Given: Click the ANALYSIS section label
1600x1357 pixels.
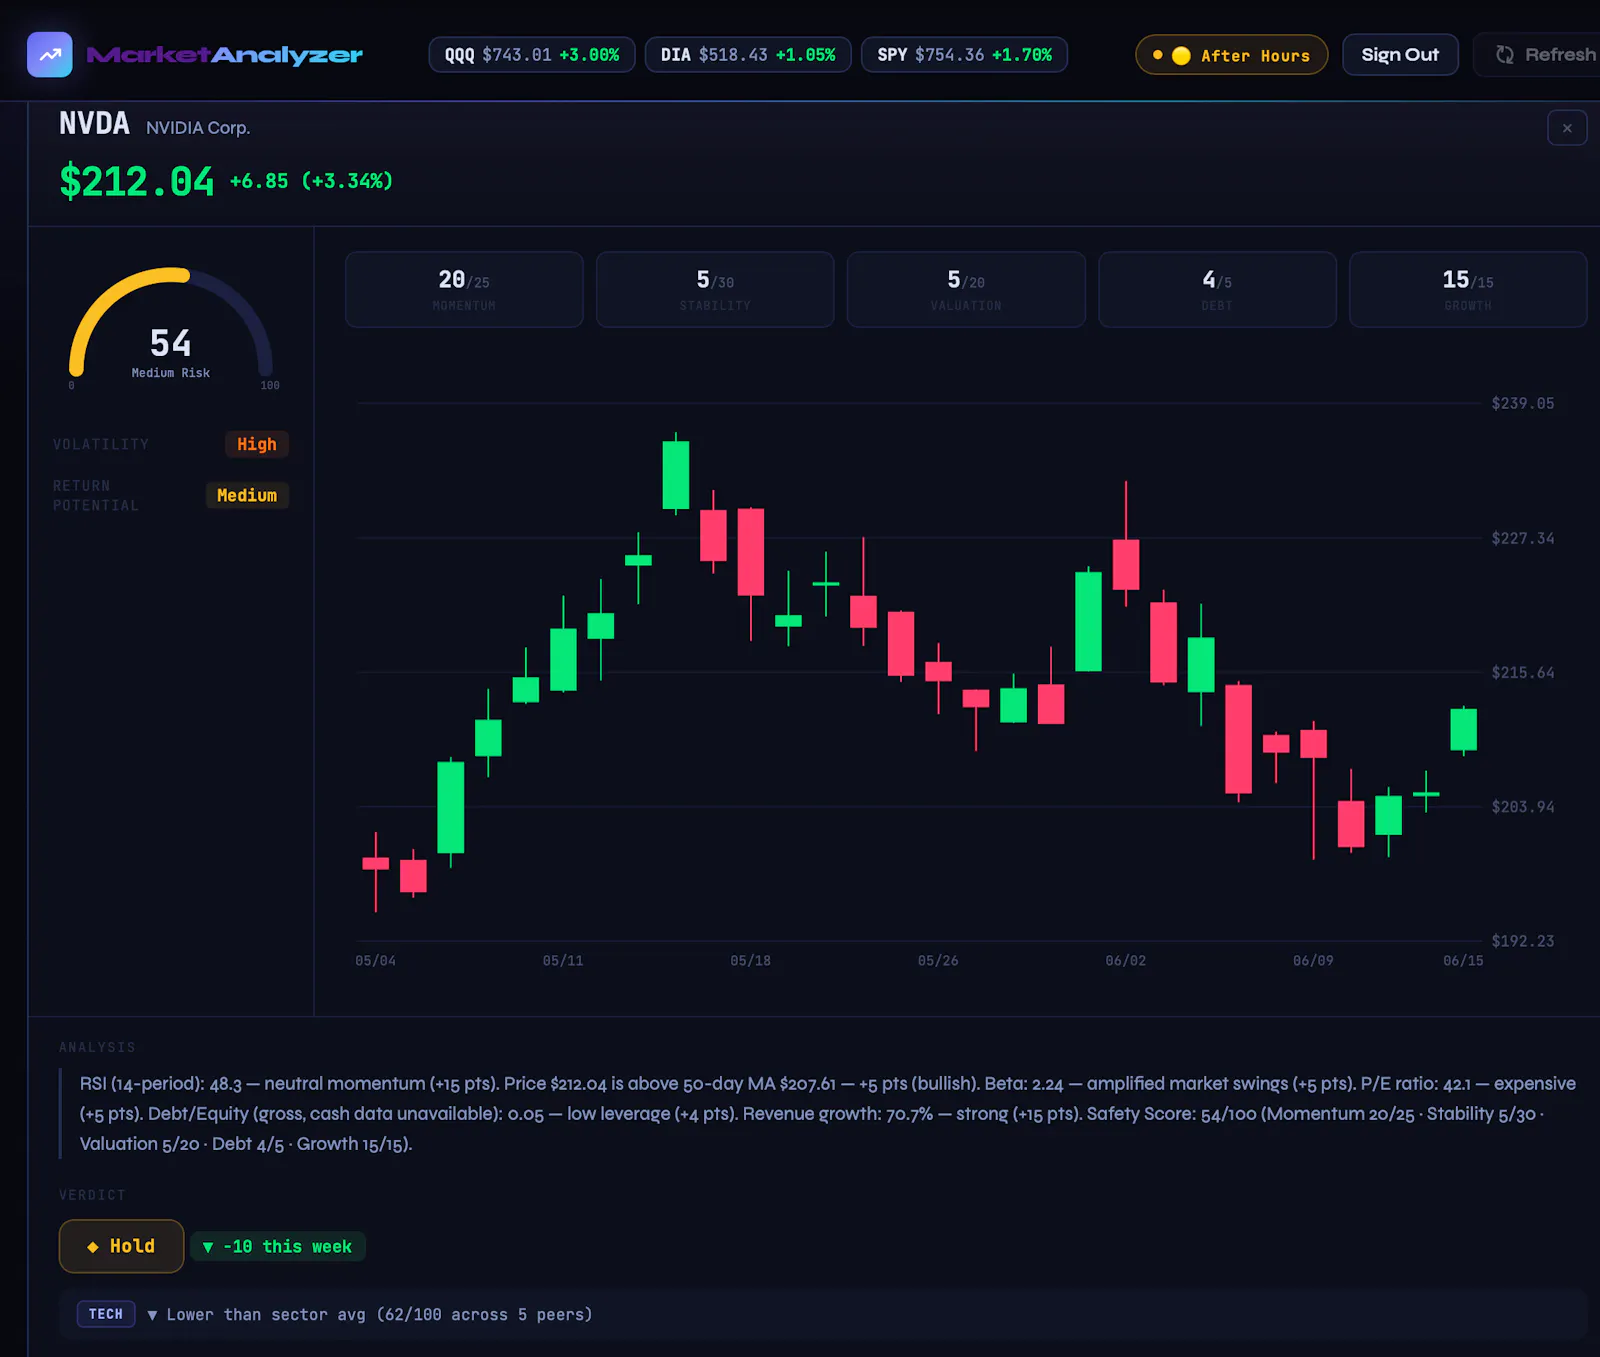Looking at the screenshot, I should click(x=97, y=1047).
